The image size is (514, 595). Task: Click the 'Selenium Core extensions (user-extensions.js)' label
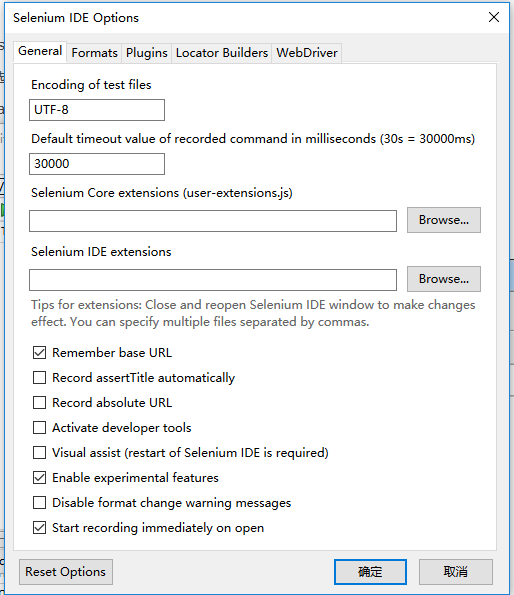[x=162, y=193]
